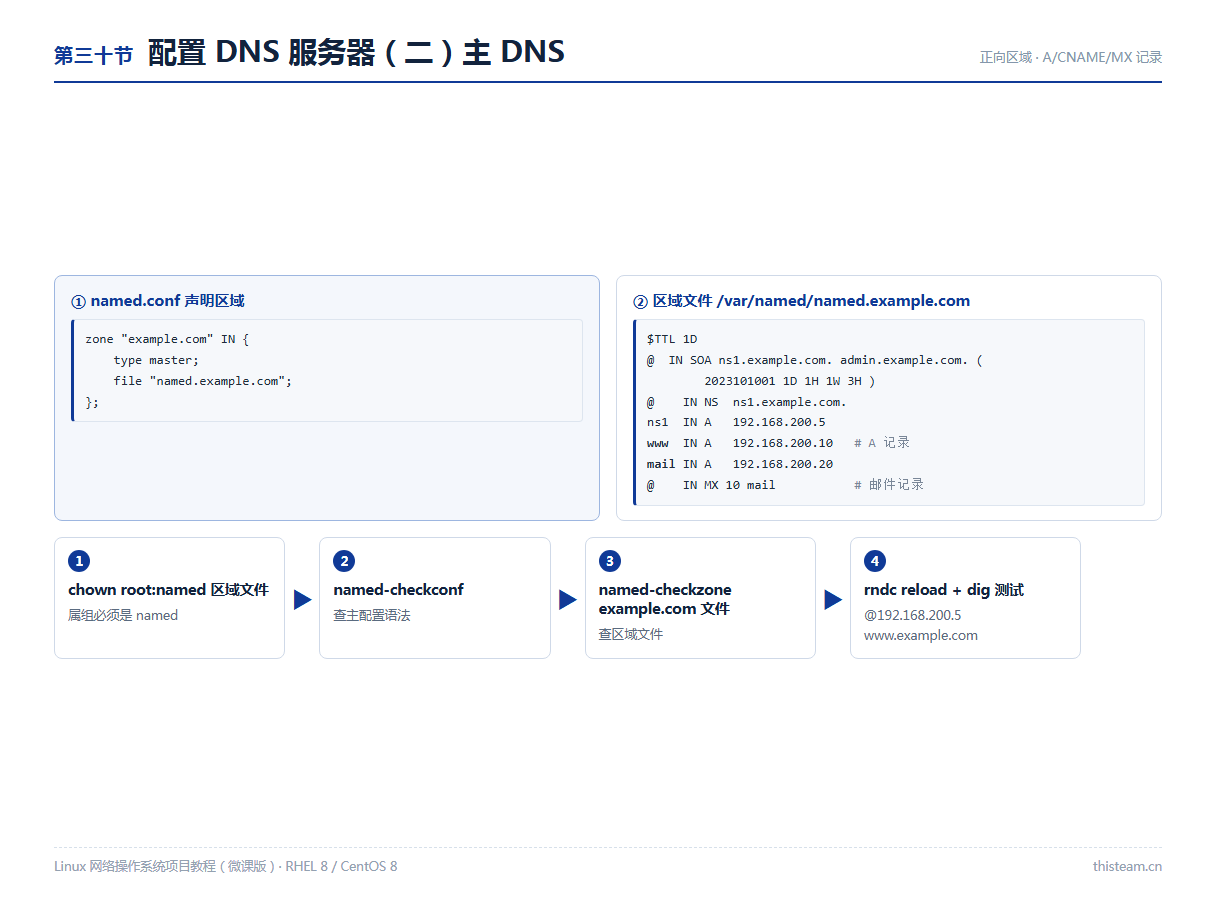This screenshot has height=900, width=1216.
Task: Click the SOA record line with admin.example.com
Action: (815, 360)
